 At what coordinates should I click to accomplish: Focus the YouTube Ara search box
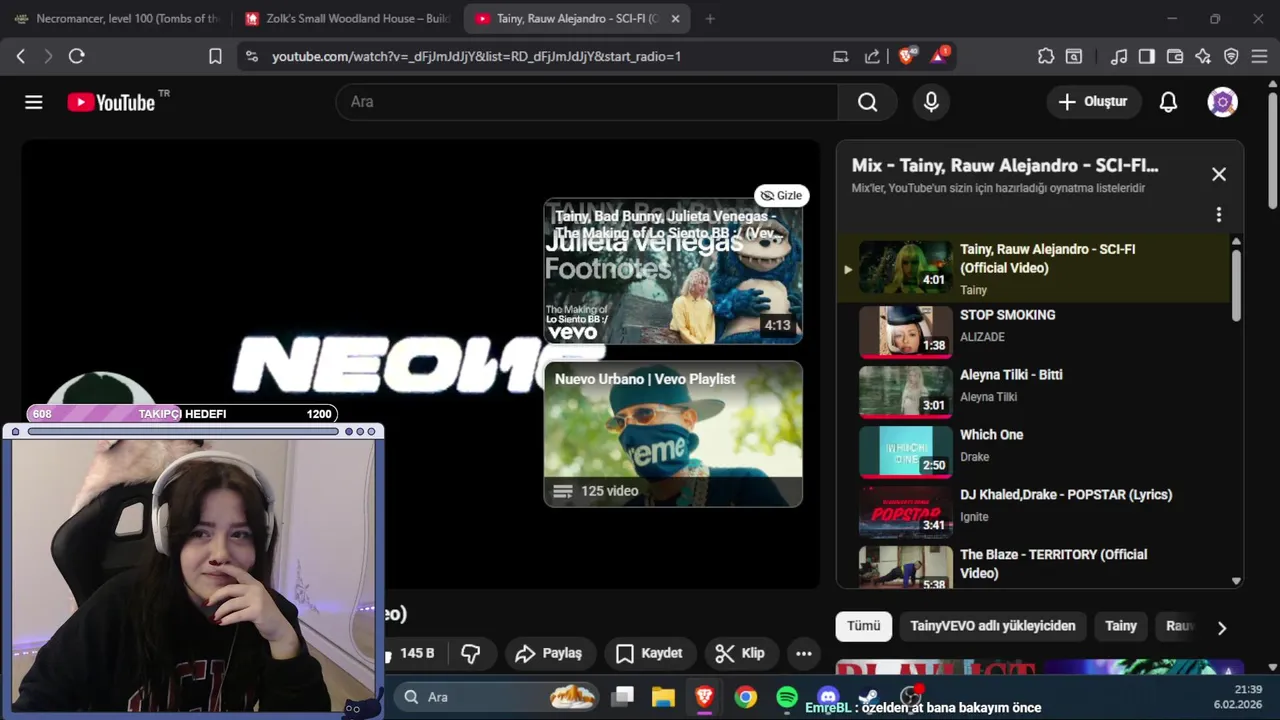point(587,102)
